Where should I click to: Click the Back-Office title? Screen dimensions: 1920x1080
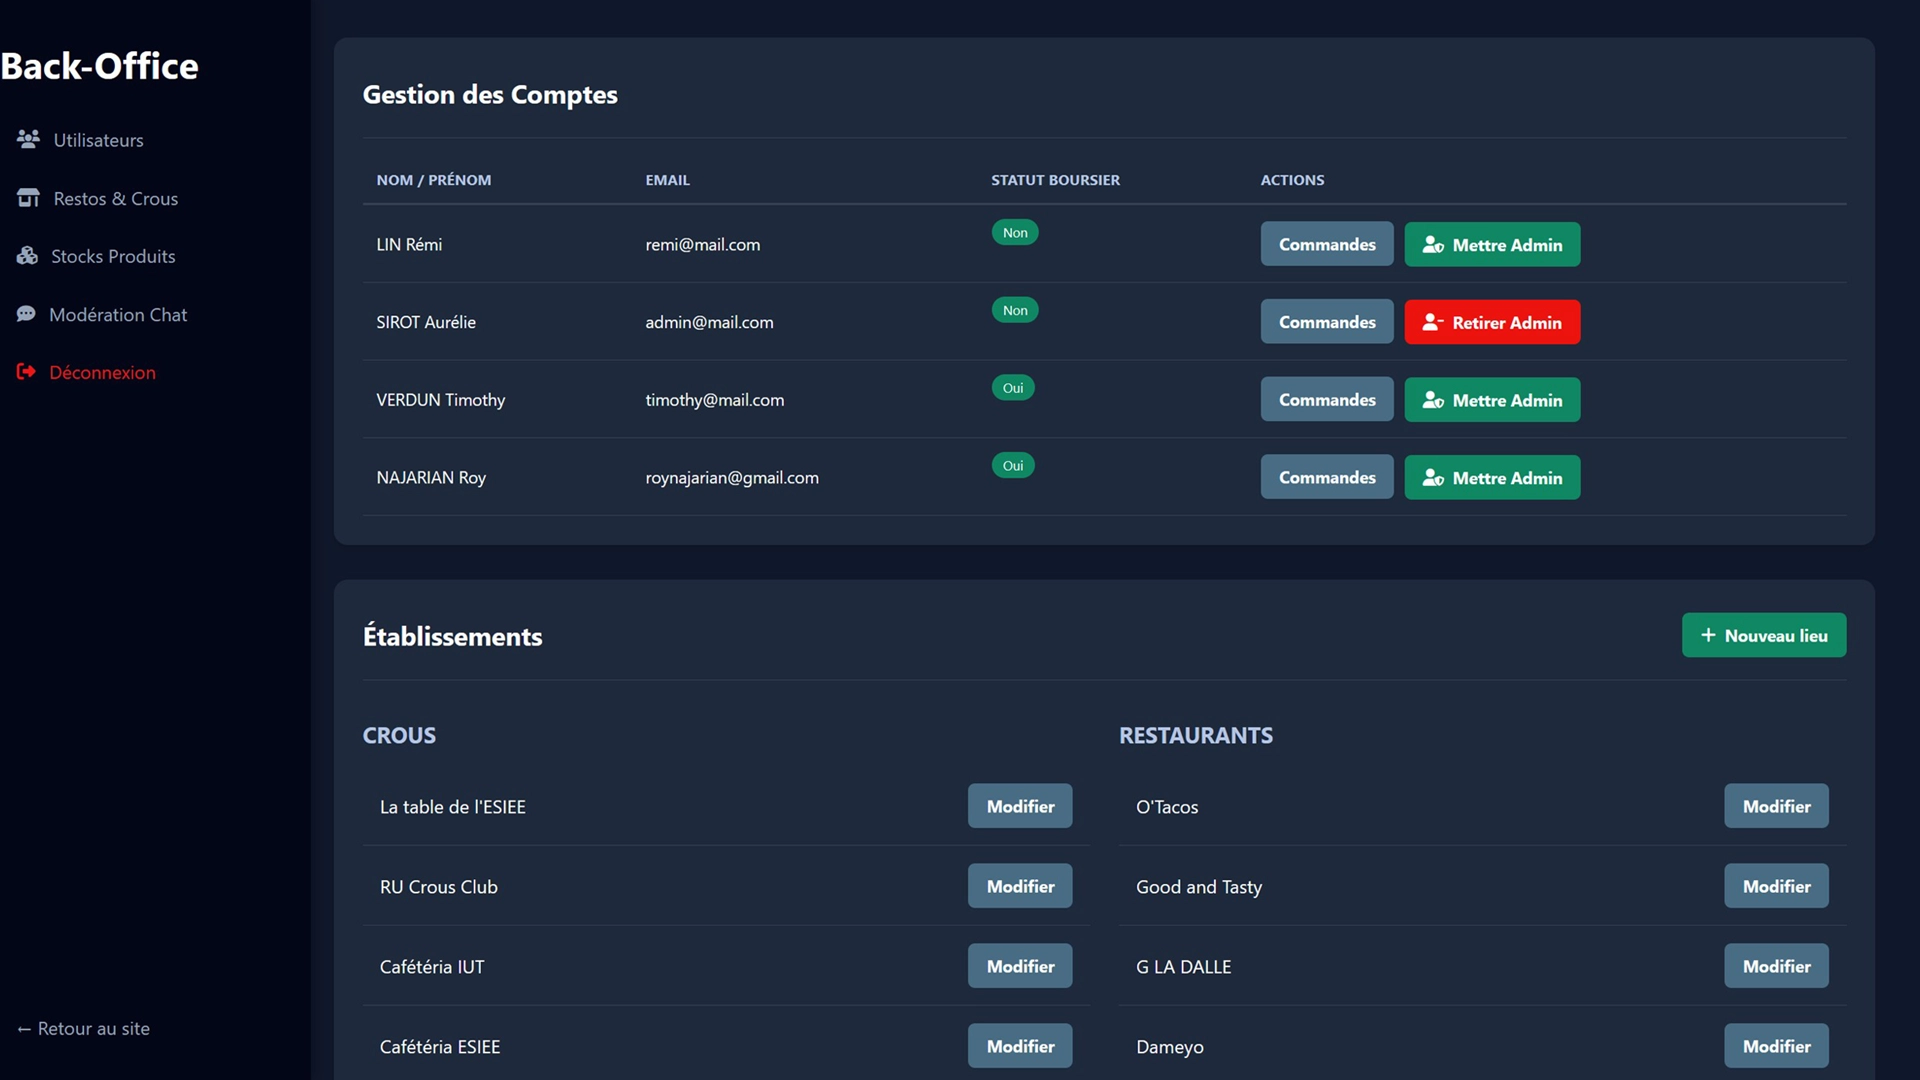pos(99,66)
